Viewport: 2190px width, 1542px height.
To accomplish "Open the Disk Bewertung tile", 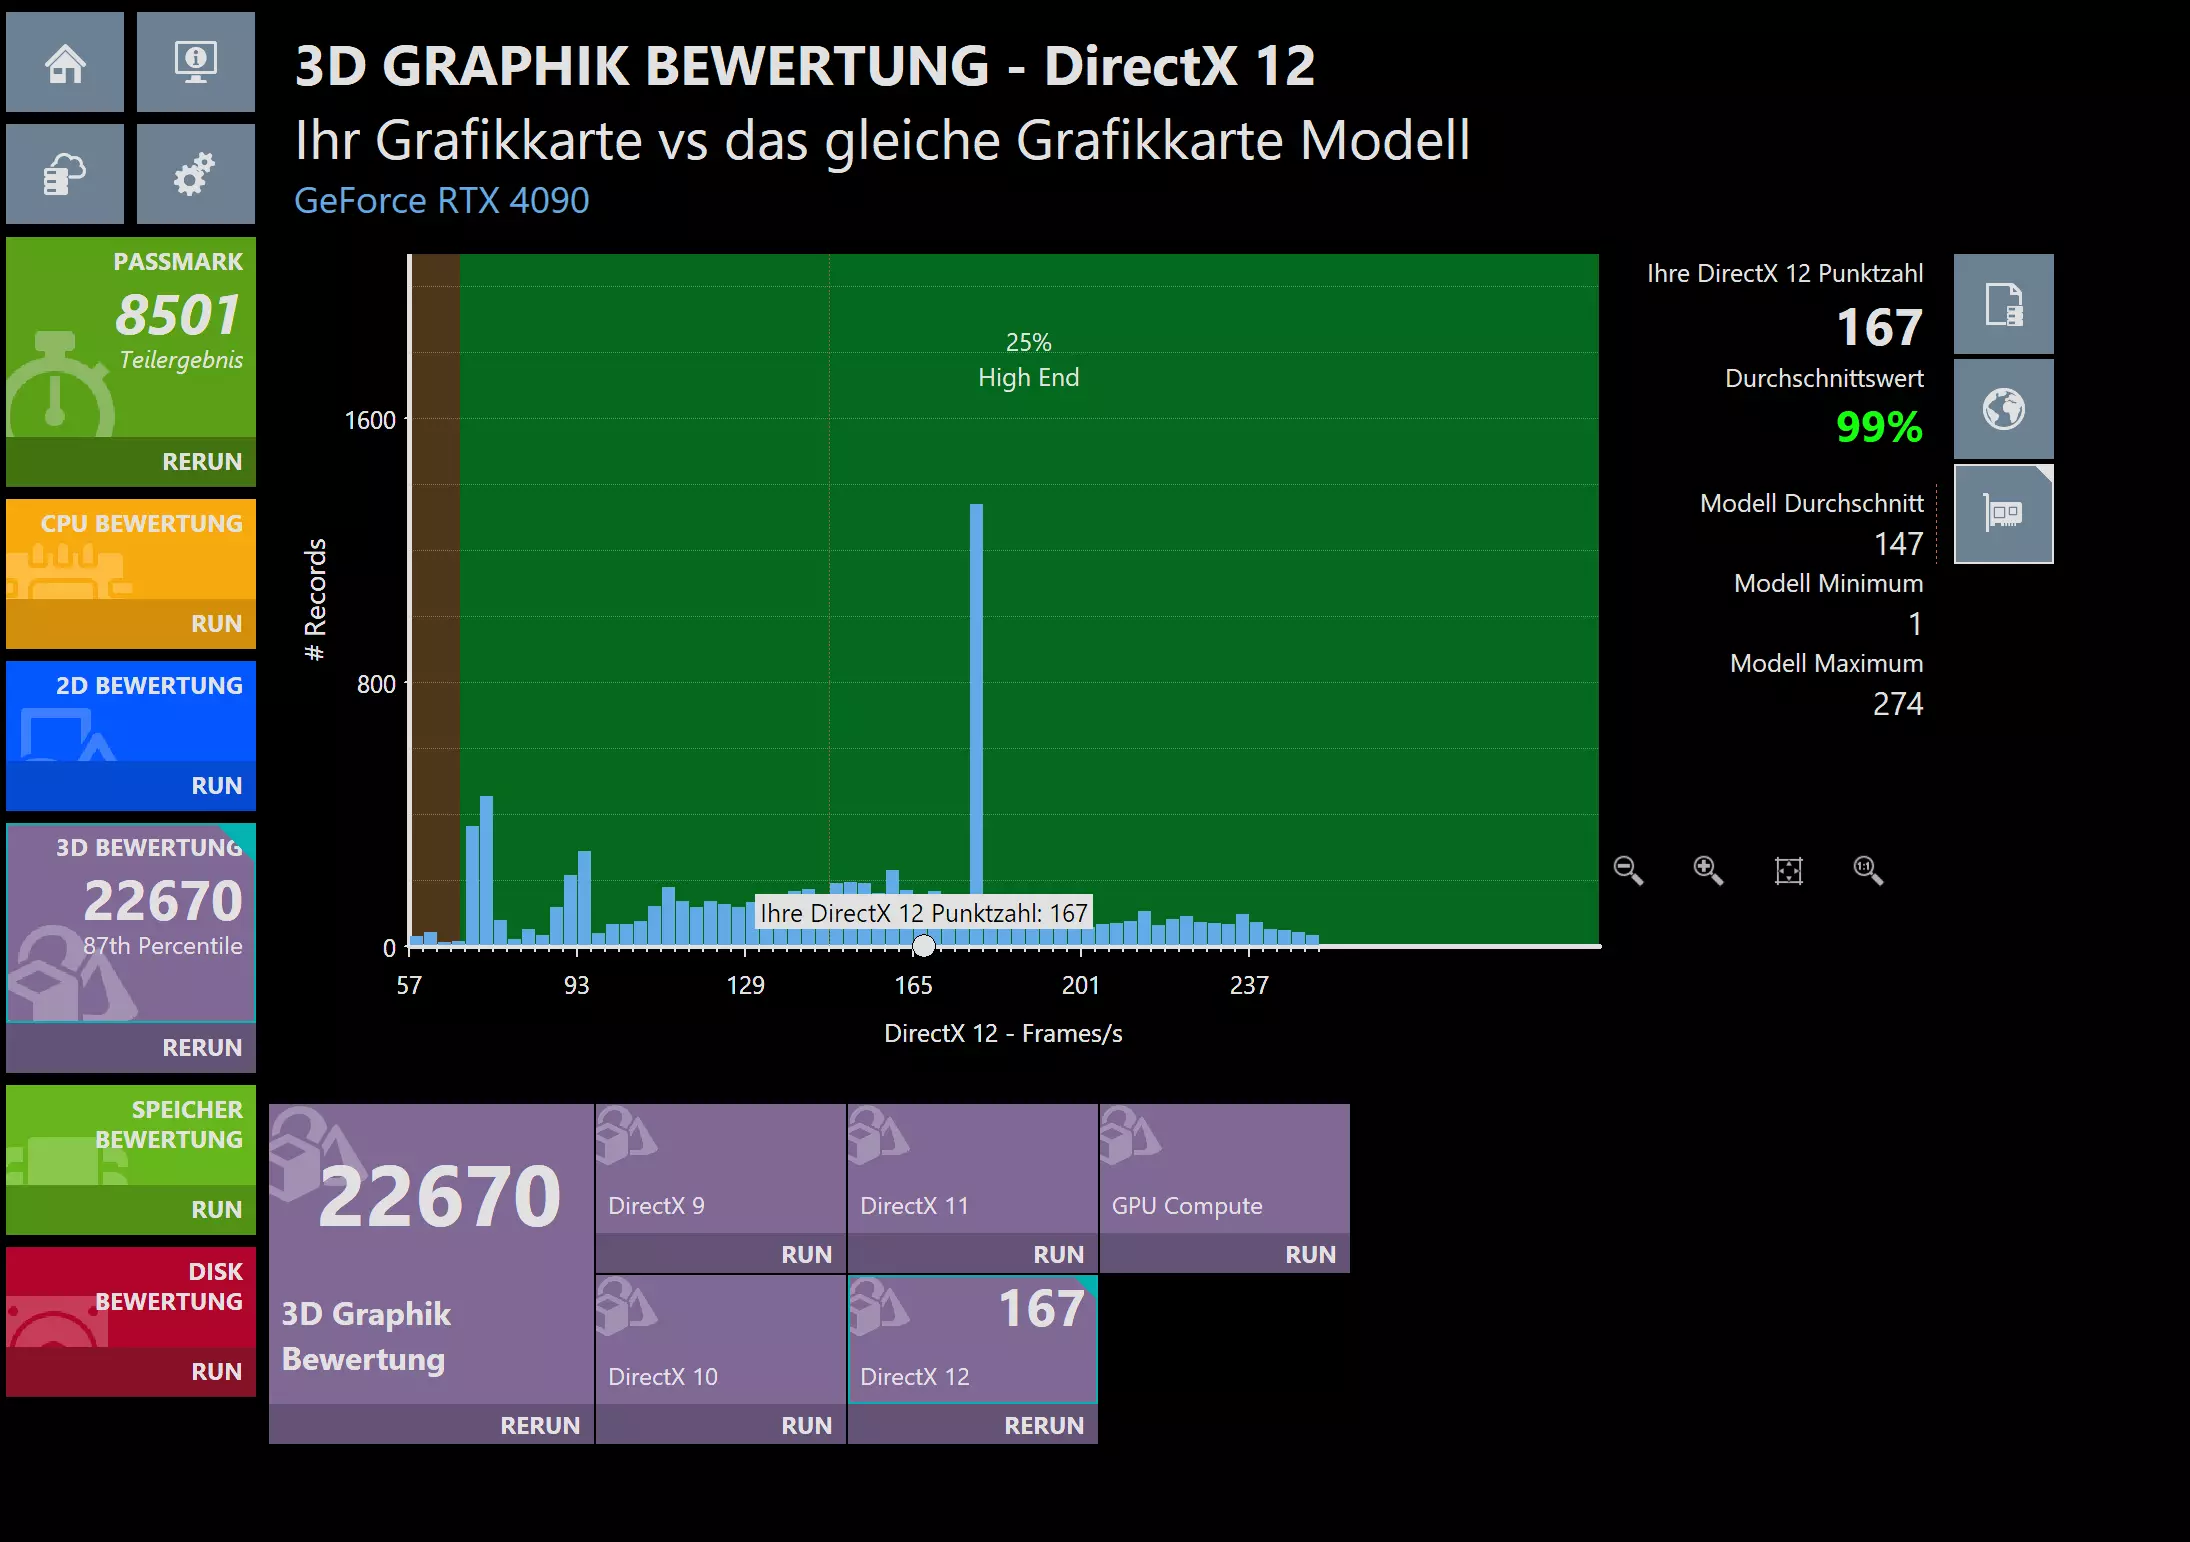I will [131, 1297].
